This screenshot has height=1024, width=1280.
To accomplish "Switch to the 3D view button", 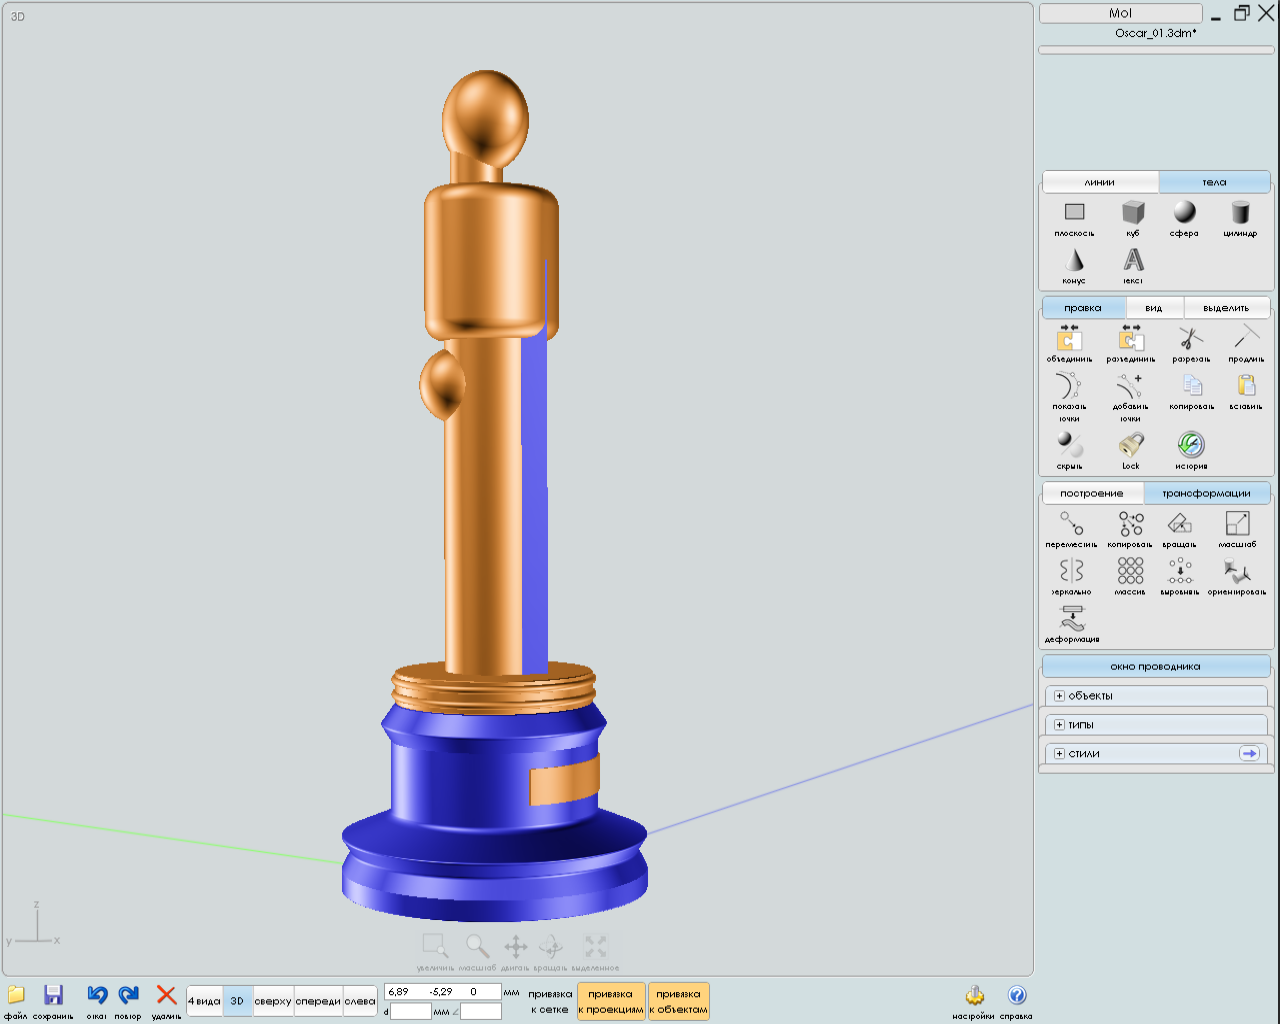I will (237, 1001).
